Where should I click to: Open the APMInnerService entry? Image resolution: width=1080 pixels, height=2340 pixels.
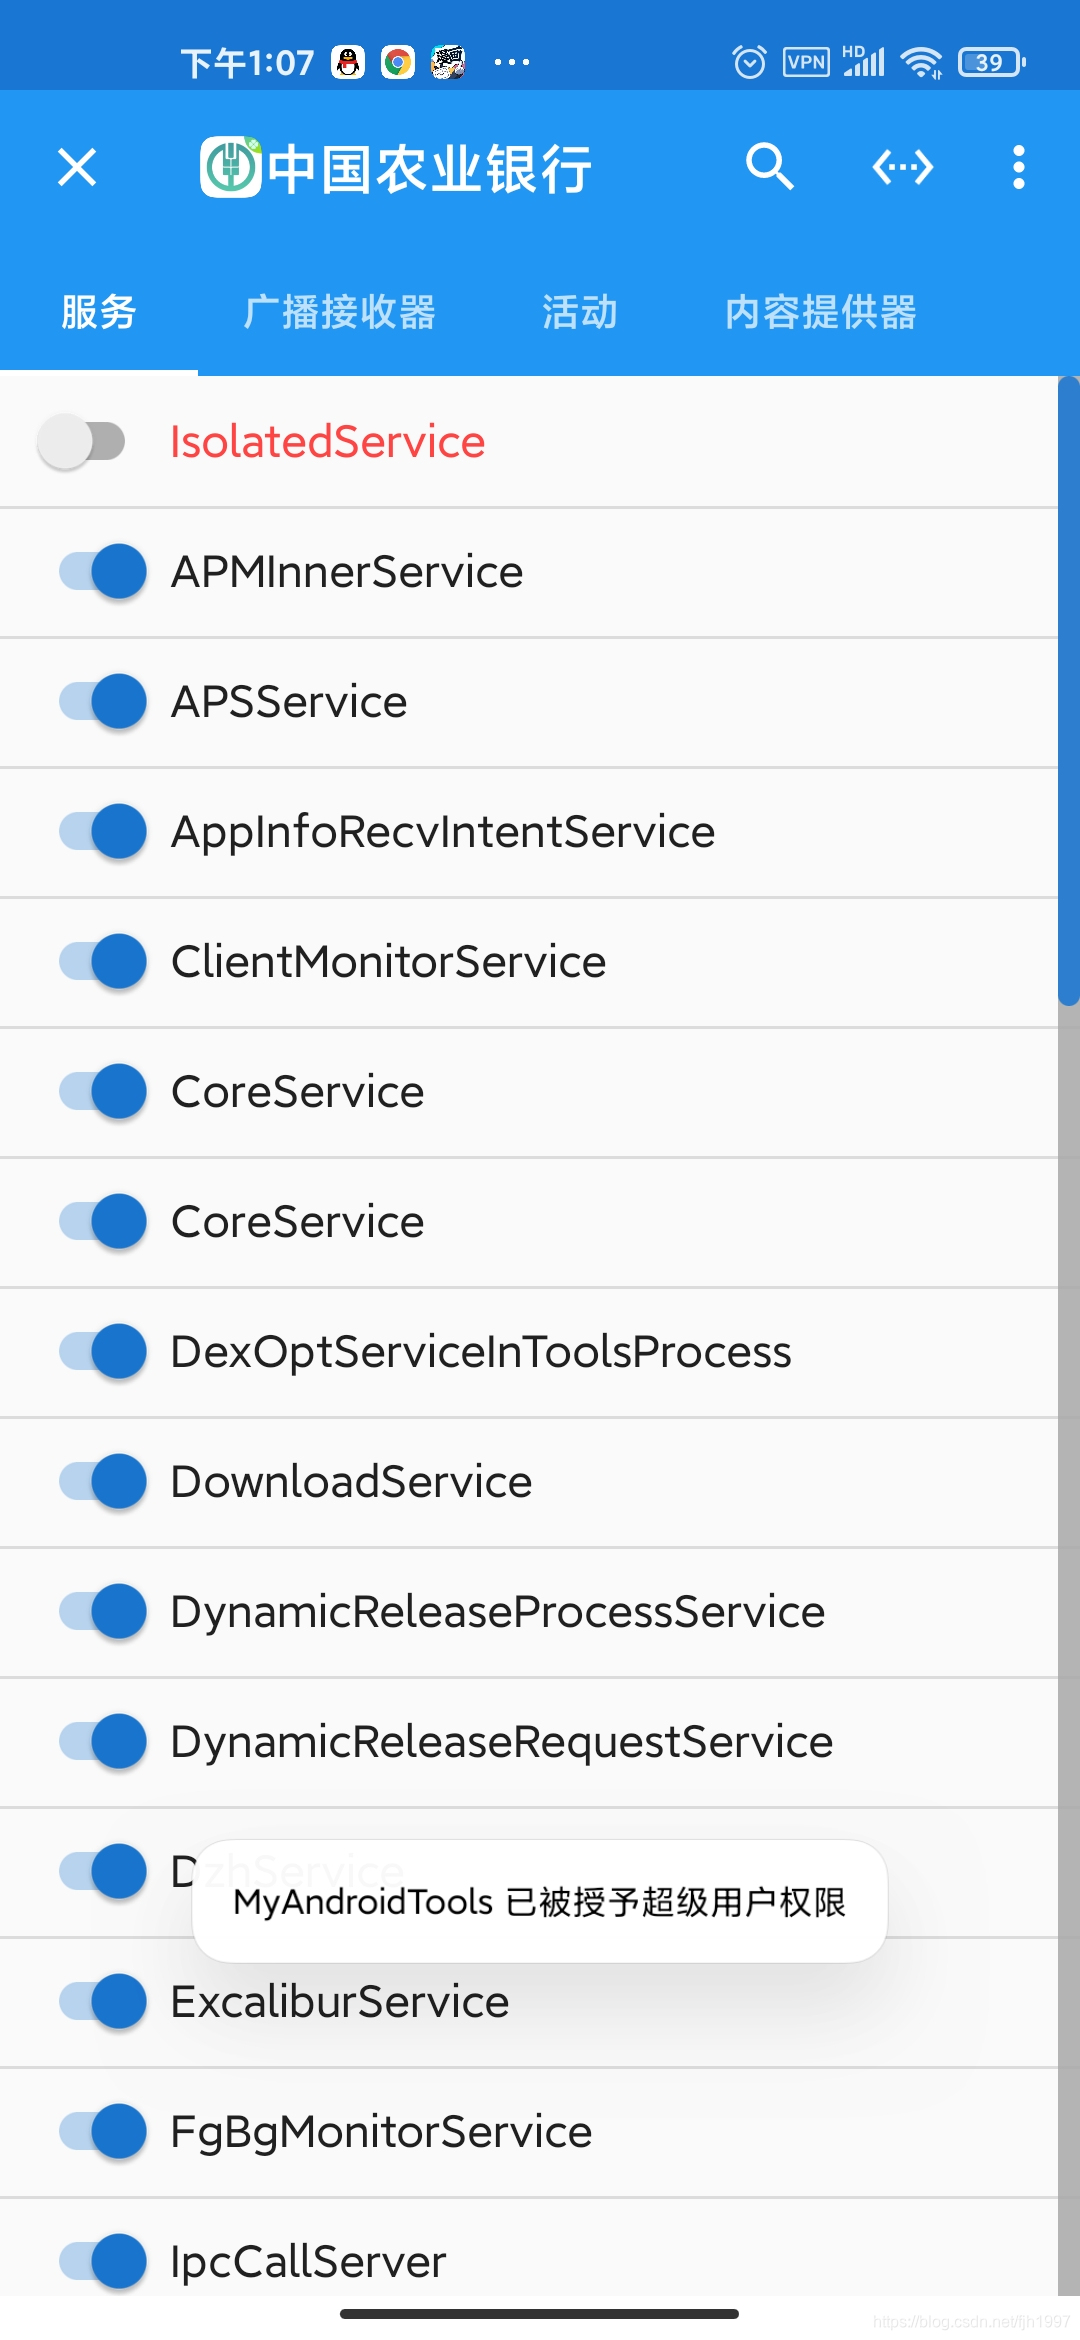click(x=347, y=571)
